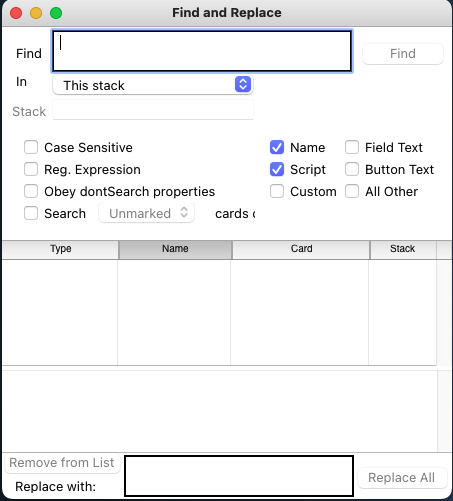
Task: Sort results by Type column
Action: point(60,249)
